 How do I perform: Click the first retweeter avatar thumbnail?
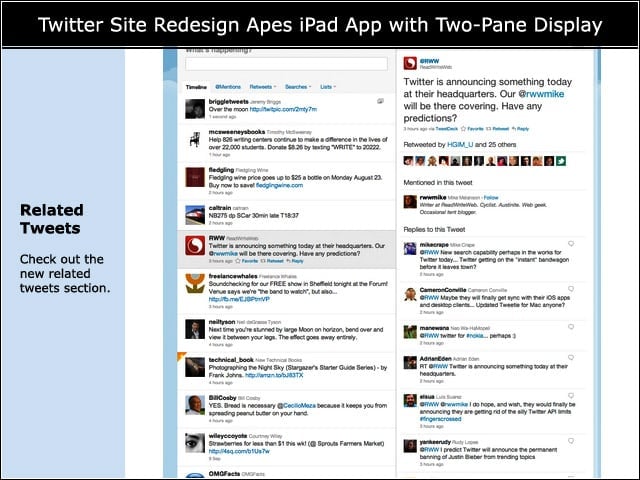click(408, 161)
